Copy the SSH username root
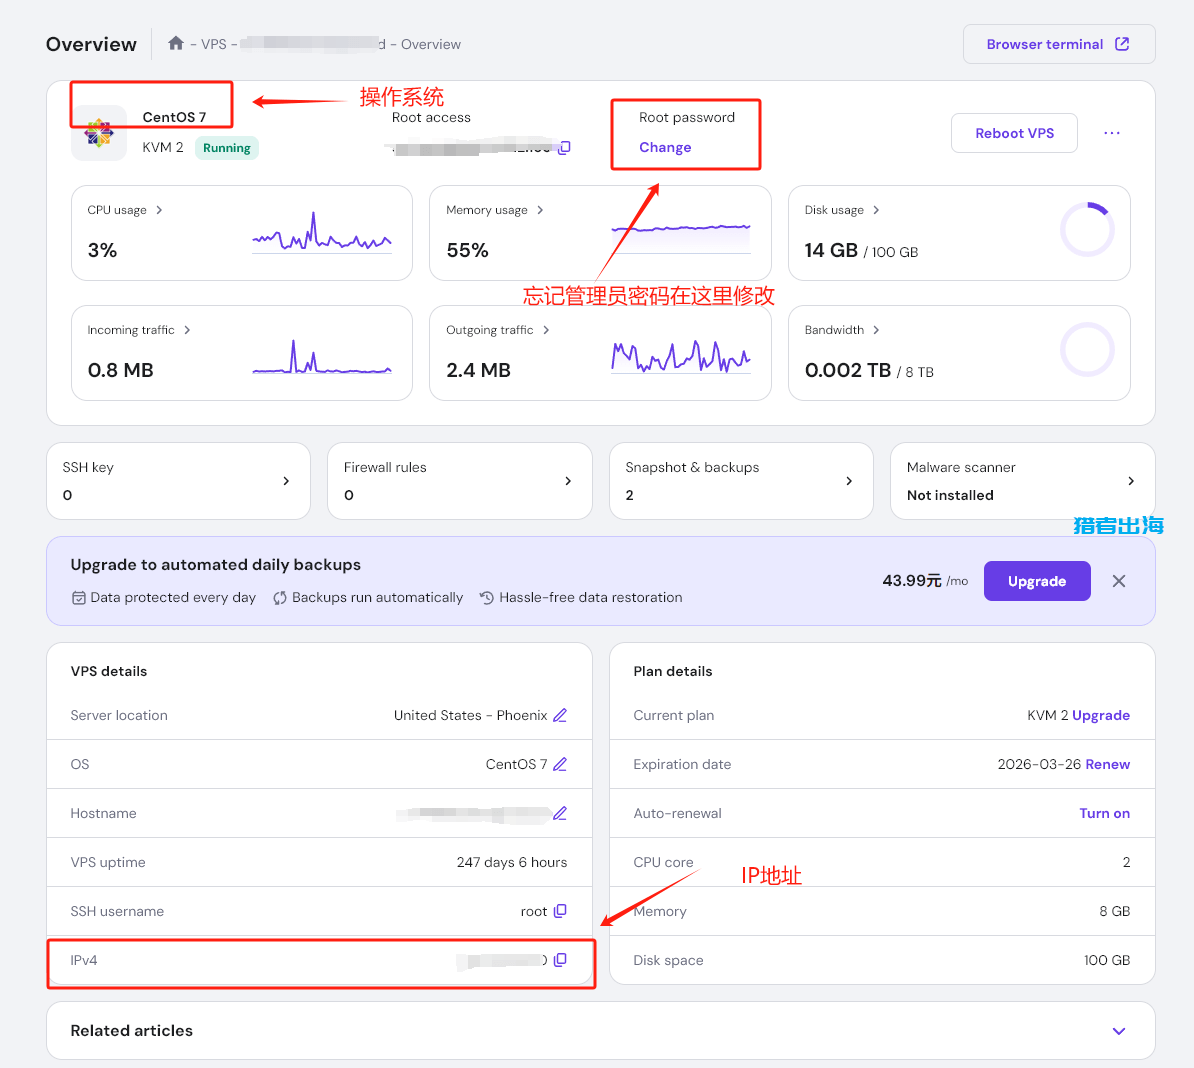Viewport: 1194px width, 1068px height. [x=560, y=911]
